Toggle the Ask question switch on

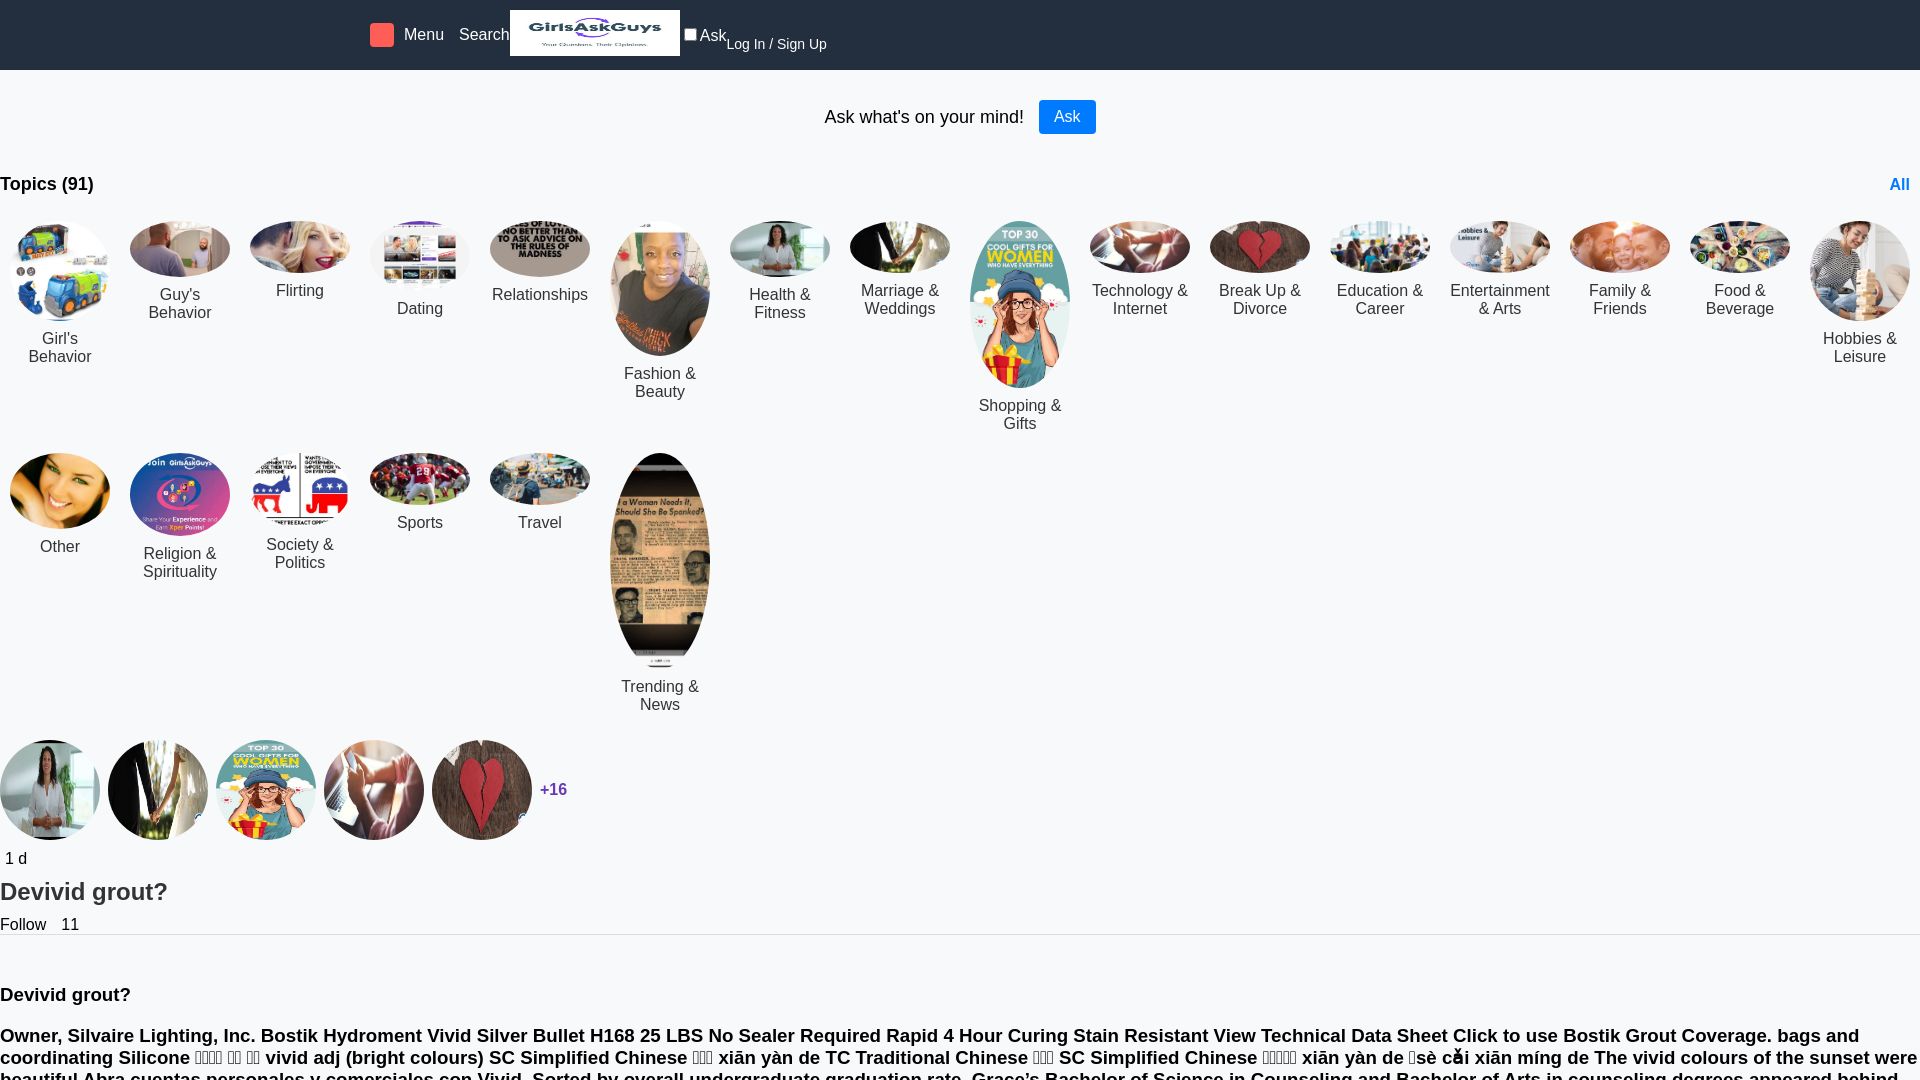tap(691, 34)
